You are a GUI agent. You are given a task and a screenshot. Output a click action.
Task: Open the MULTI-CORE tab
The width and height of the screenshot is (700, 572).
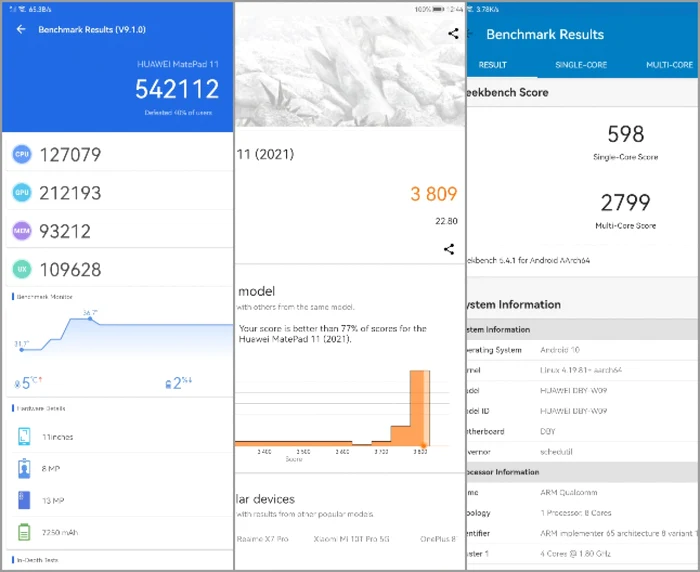pyautogui.click(x=669, y=65)
